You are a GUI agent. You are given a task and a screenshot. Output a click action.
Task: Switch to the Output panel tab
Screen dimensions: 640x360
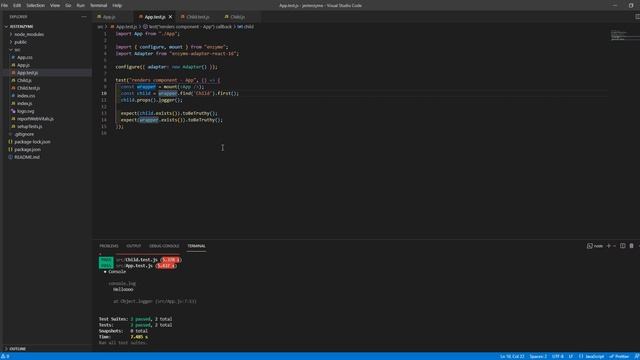click(x=133, y=246)
